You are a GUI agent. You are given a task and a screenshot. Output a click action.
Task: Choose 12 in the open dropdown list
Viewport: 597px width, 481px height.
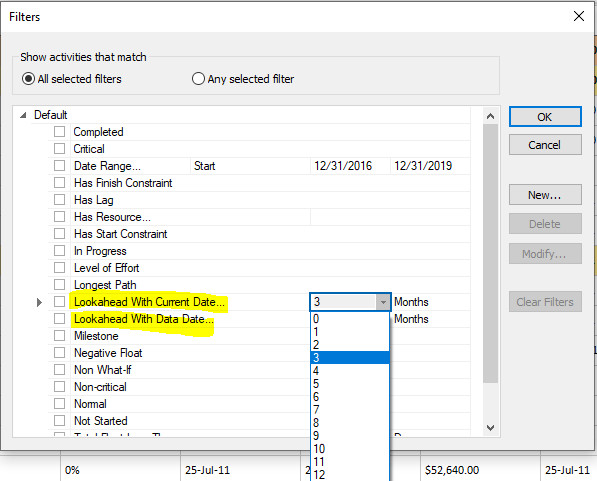(350, 475)
